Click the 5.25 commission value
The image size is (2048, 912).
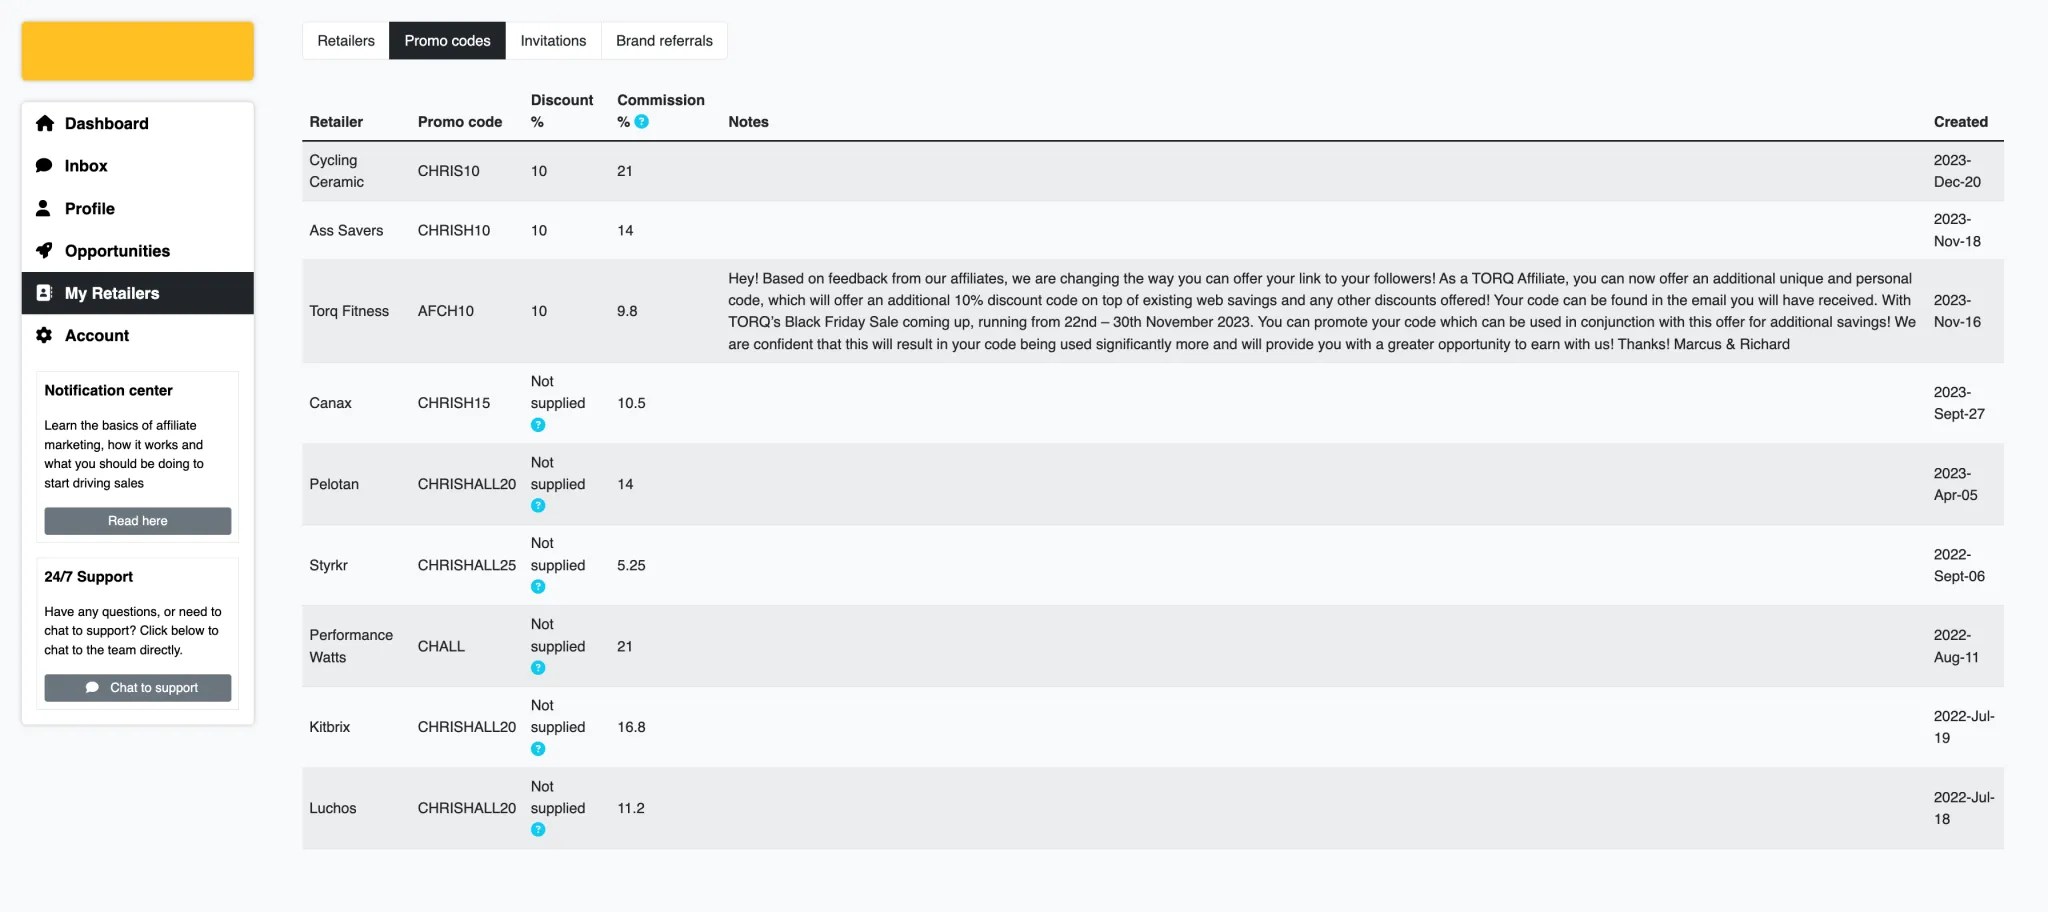[x=631, y=565]
